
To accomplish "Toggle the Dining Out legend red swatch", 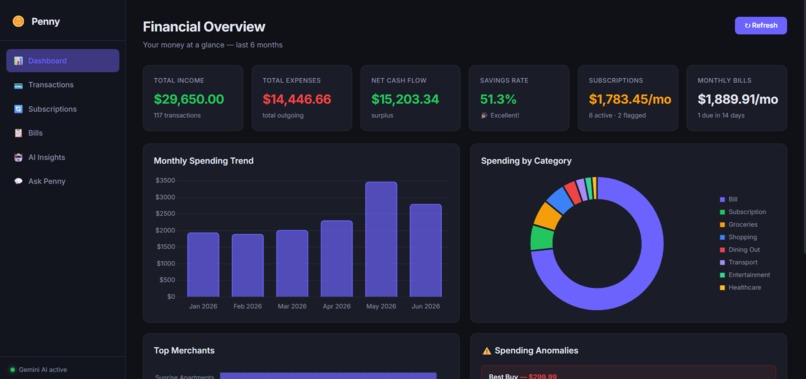I will (x=722, y=250).
